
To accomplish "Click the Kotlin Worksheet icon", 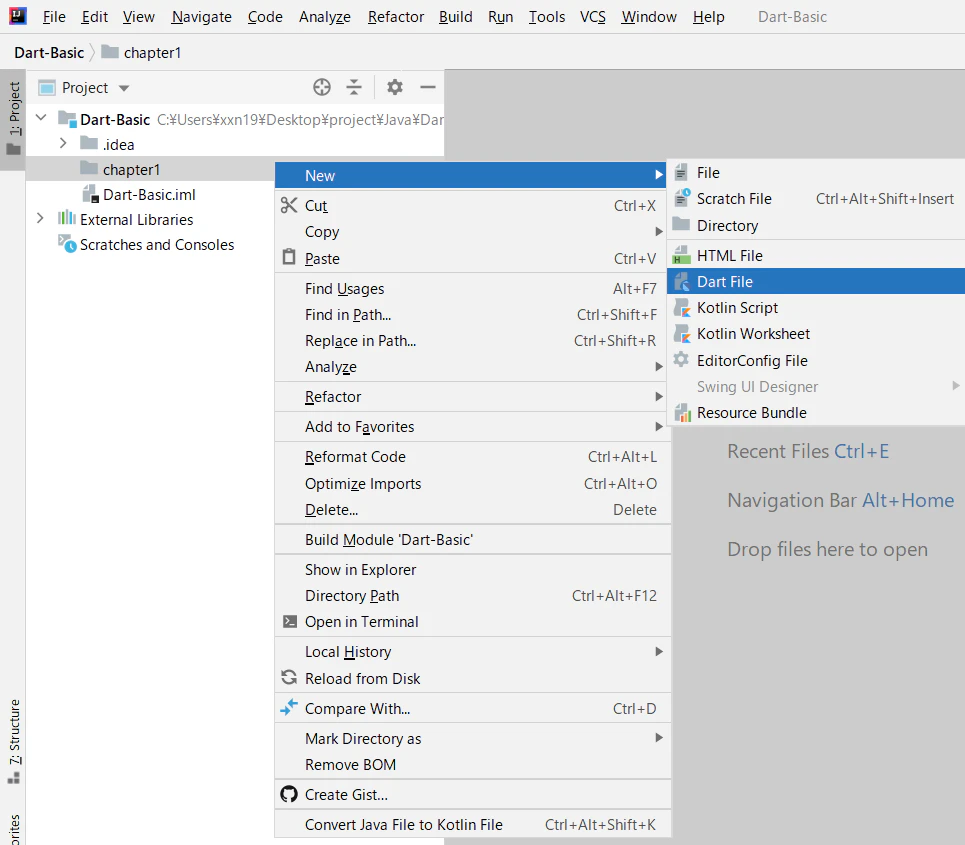I will (x=681, y=333).
